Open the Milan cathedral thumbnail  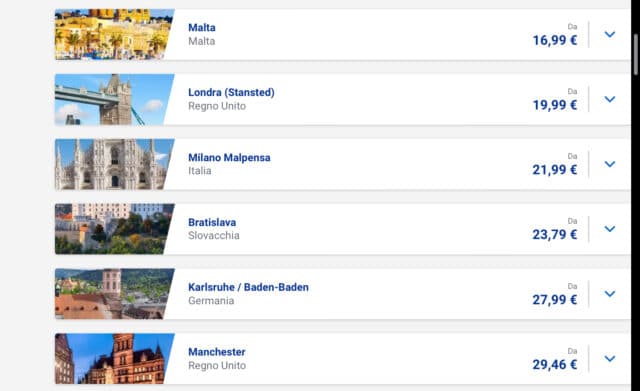point(112,164)
